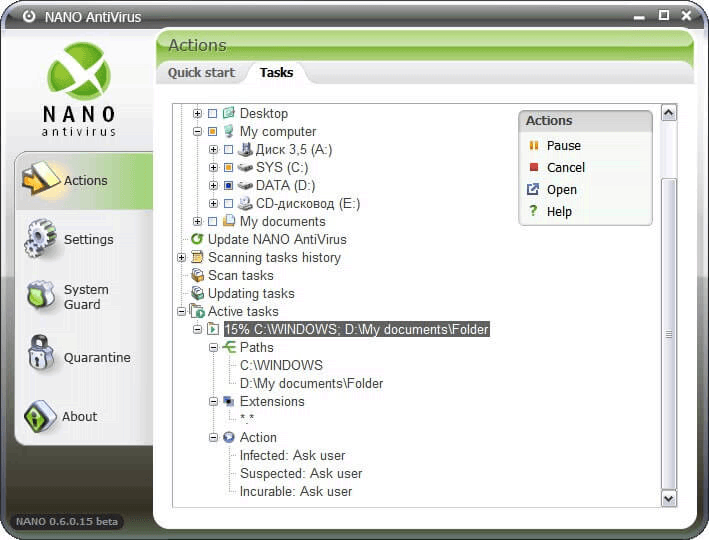The height and width of the screenshot is (540, 709).
Task: Expand the Desktop node
Action: (x=197, y=113)
